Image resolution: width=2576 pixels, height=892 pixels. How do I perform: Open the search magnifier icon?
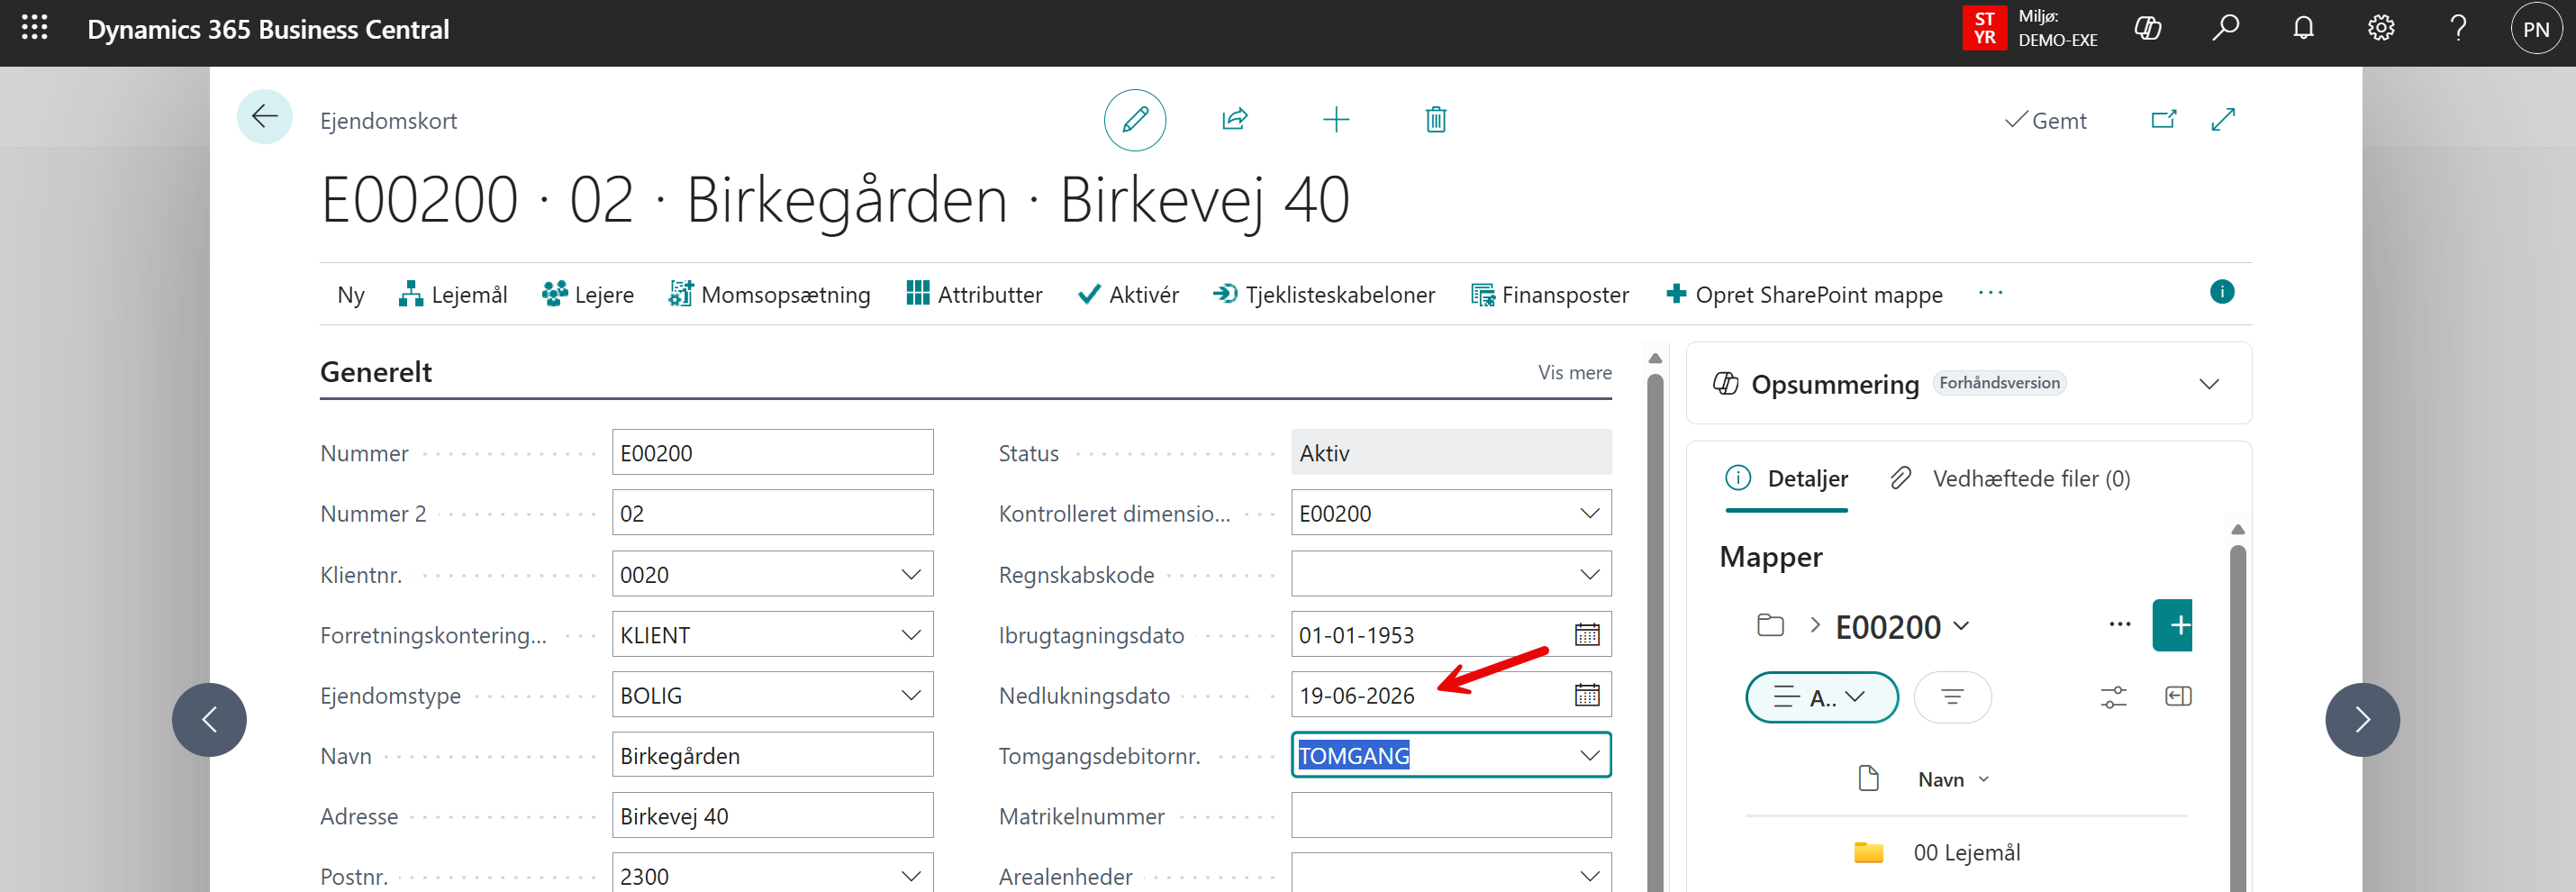pos(2225,28)
